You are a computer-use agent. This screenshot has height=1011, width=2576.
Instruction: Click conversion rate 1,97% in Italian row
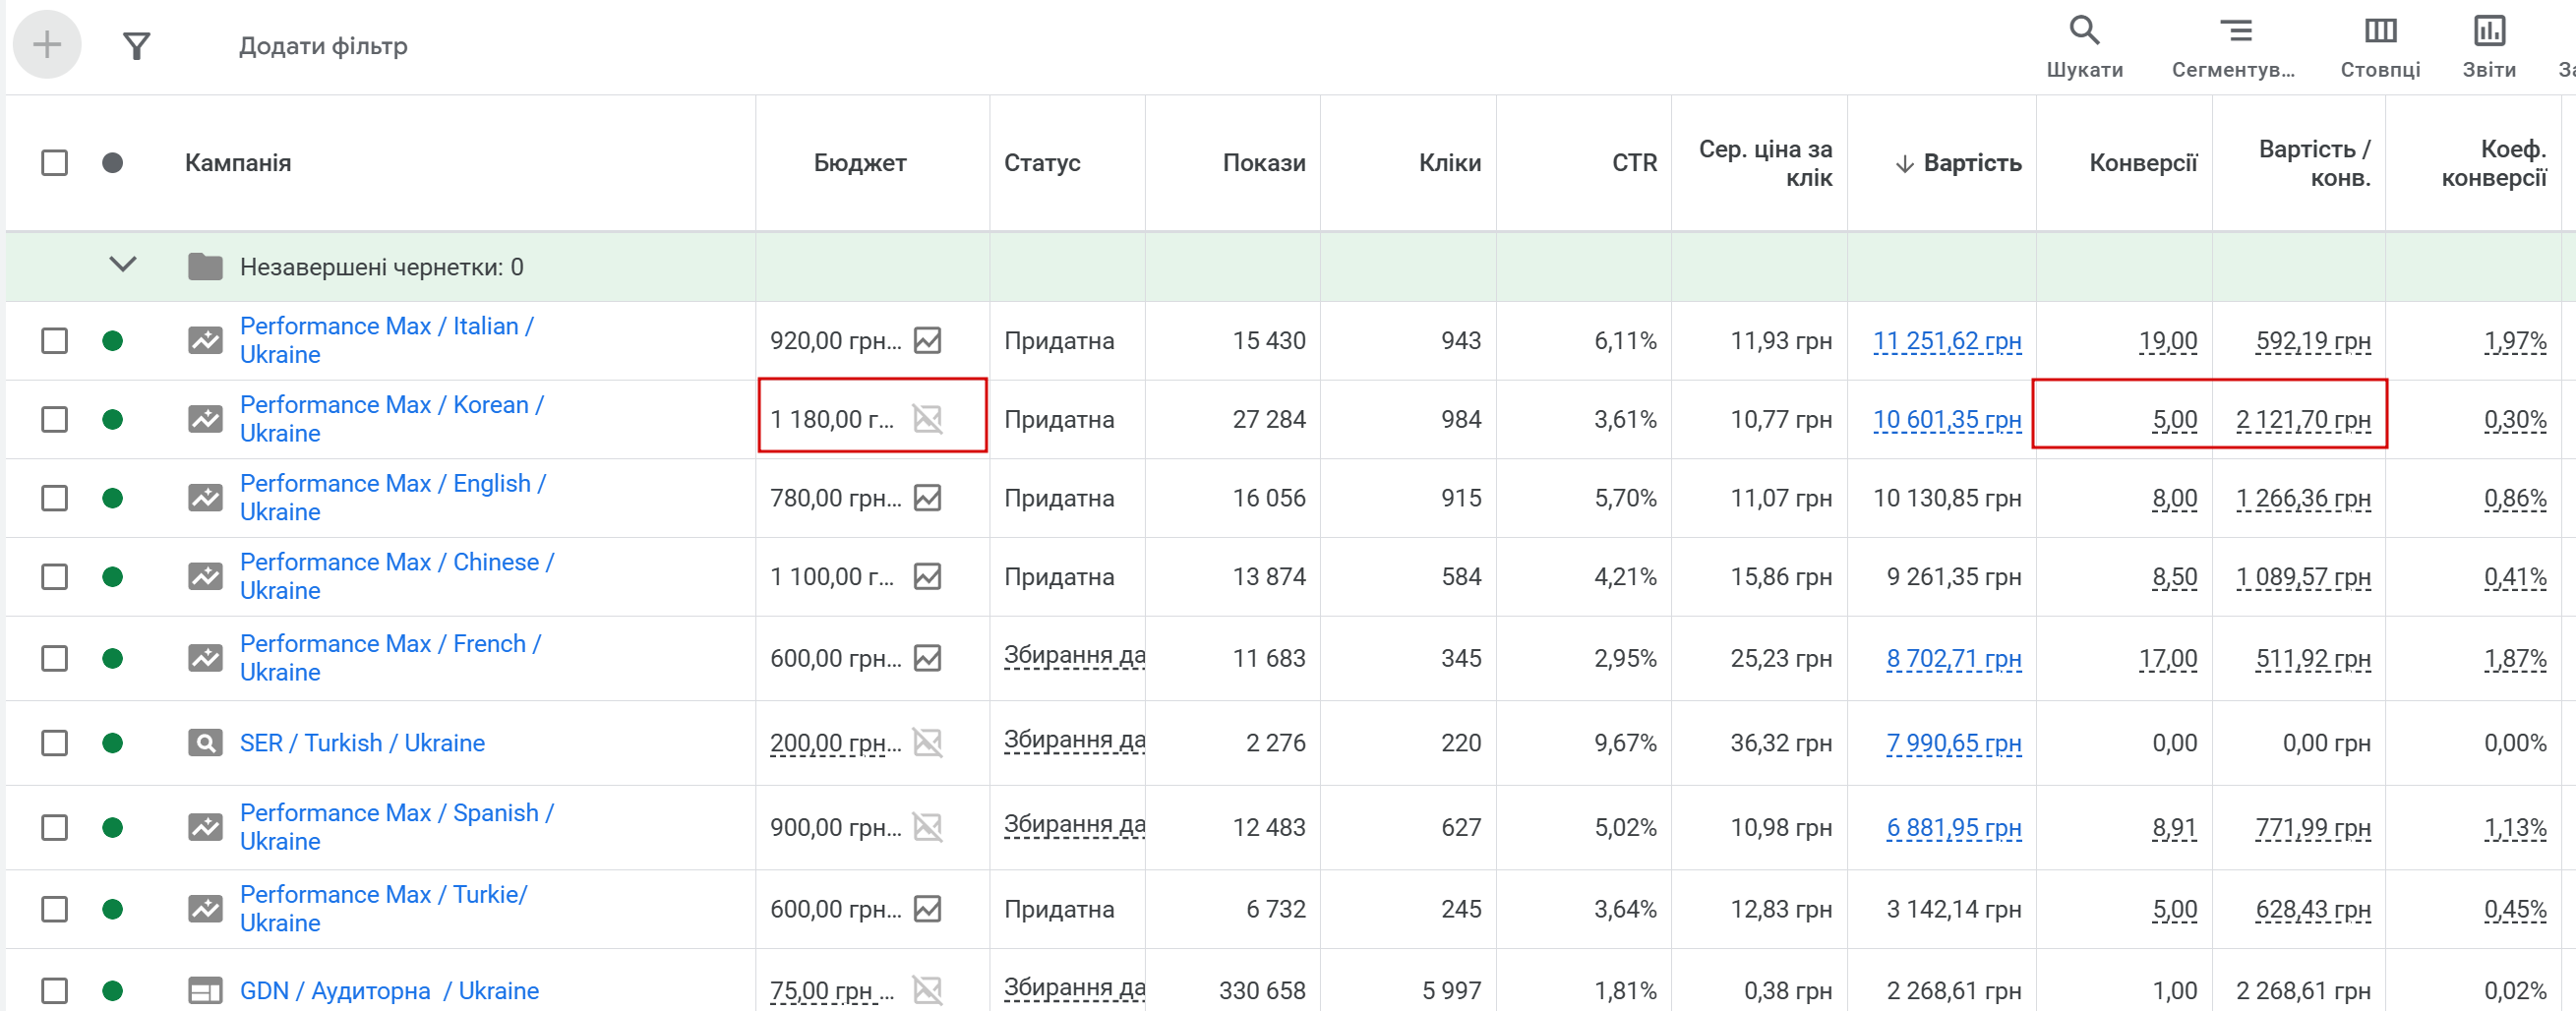[x=2514, y=342]
